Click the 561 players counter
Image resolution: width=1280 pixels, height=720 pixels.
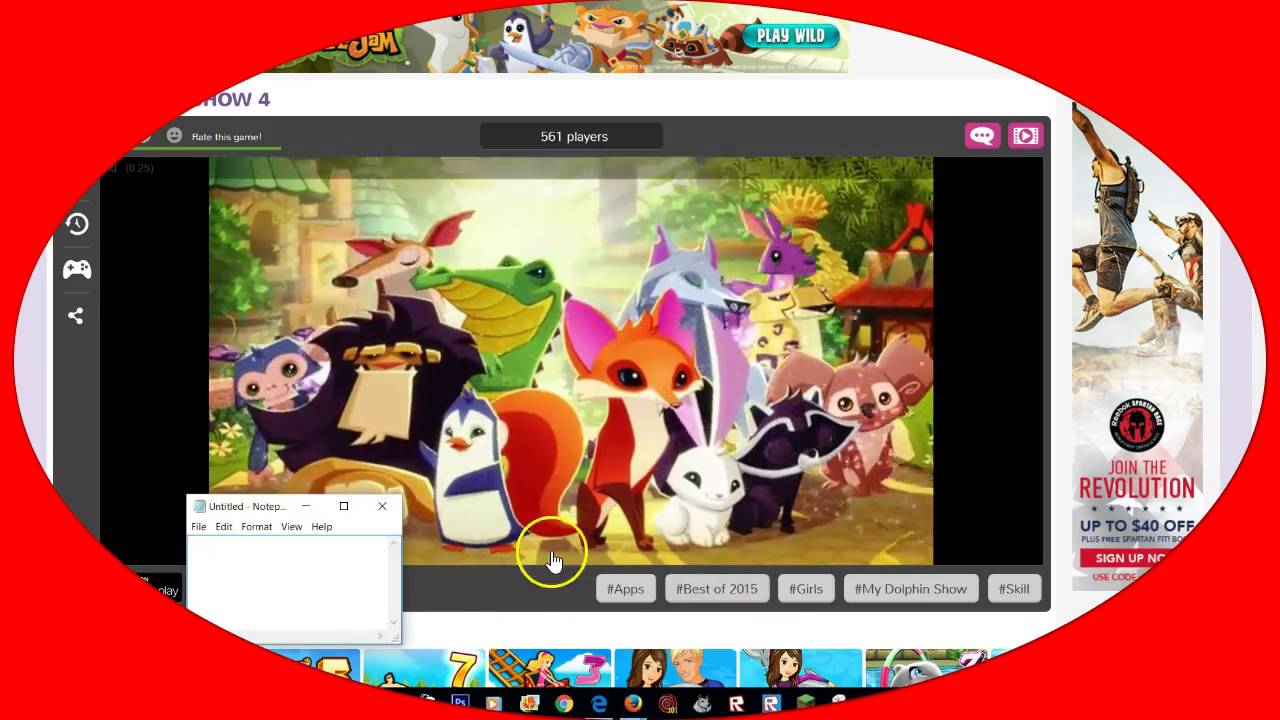click(573, 136)
